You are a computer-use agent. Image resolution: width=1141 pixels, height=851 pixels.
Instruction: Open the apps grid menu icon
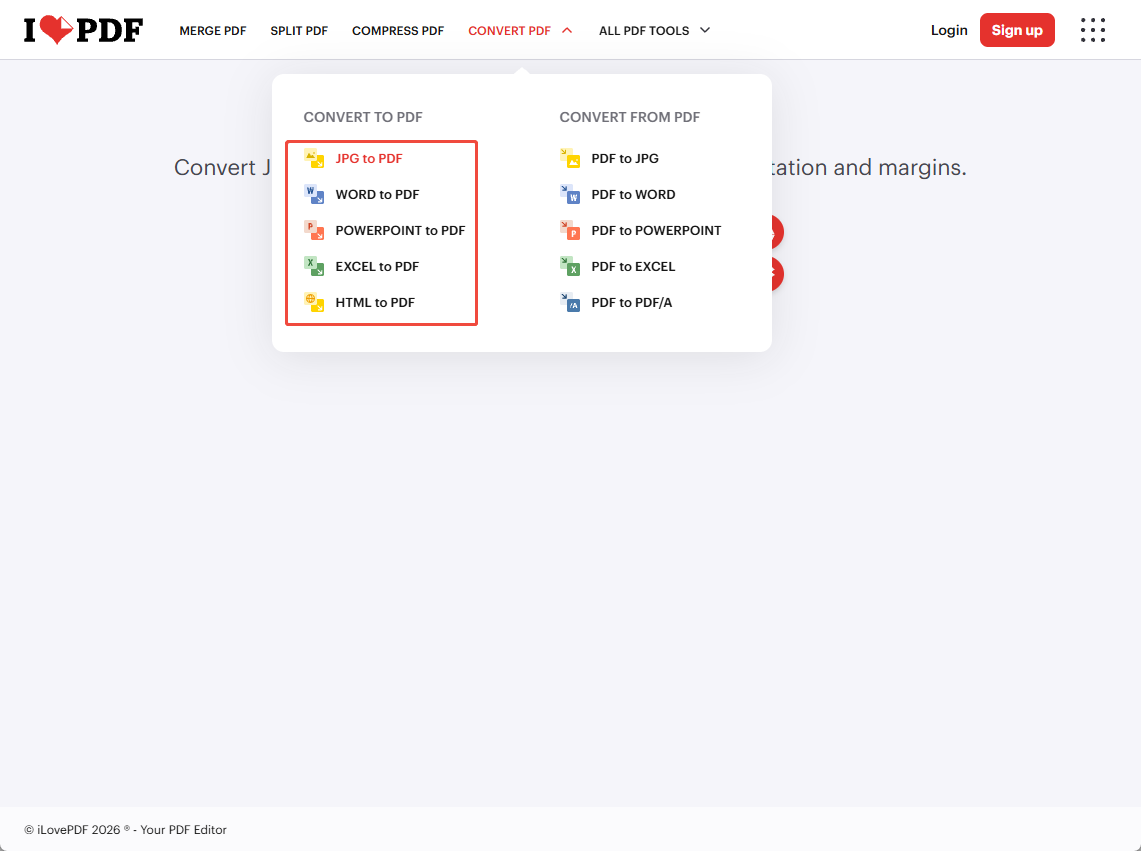[1092, 31]
